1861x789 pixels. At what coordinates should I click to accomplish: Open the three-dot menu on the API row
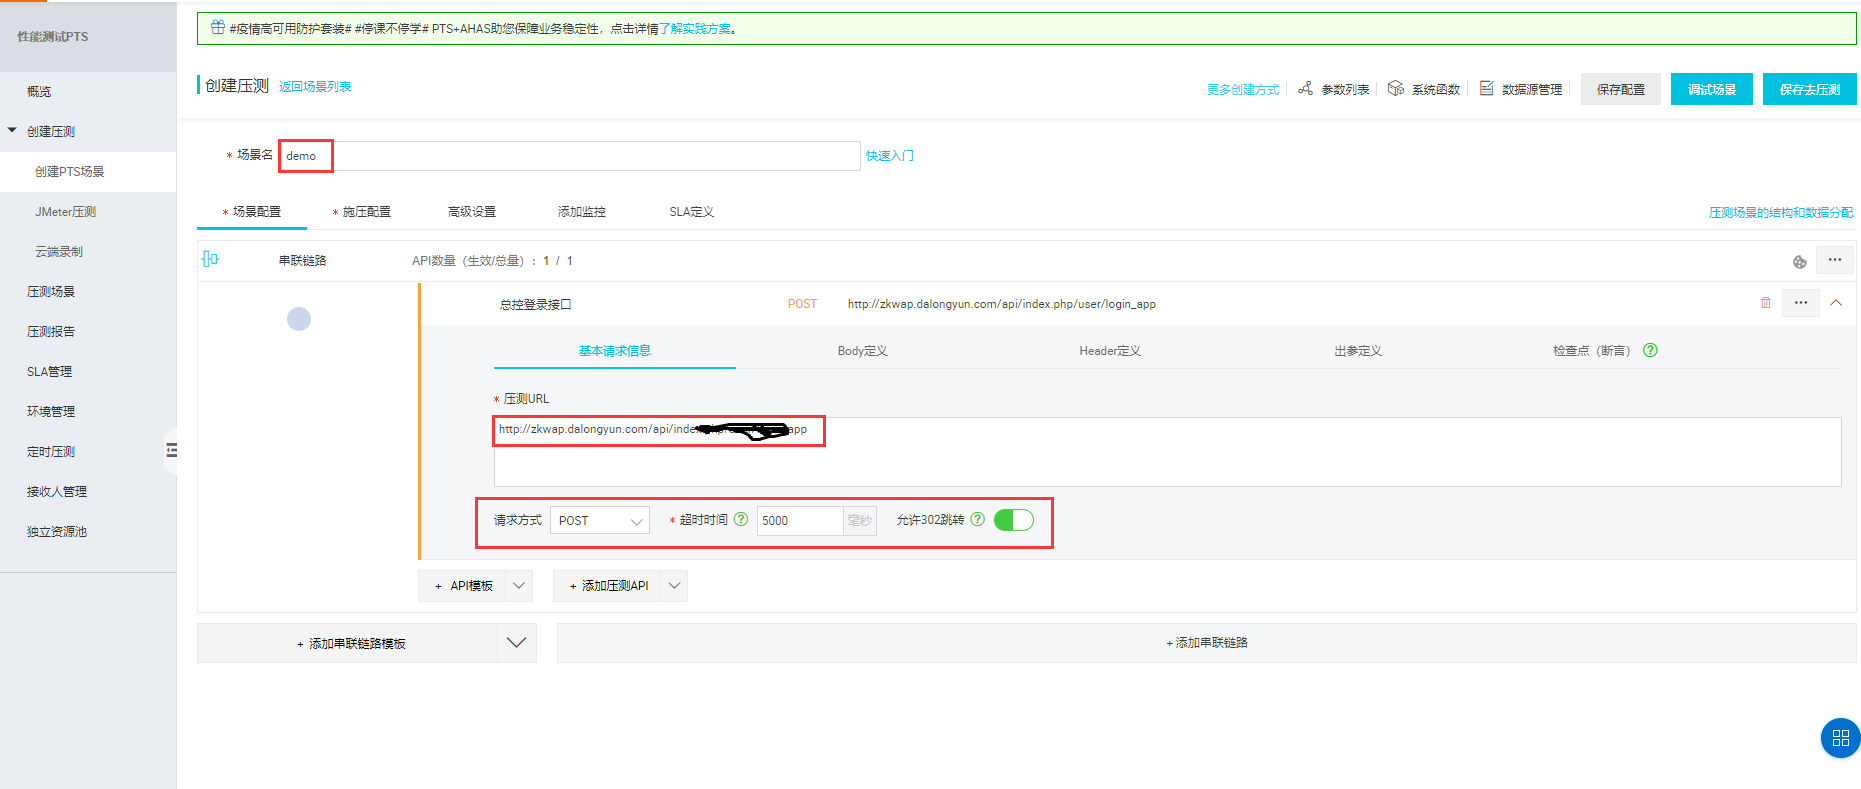click(x=1801, y=303)
